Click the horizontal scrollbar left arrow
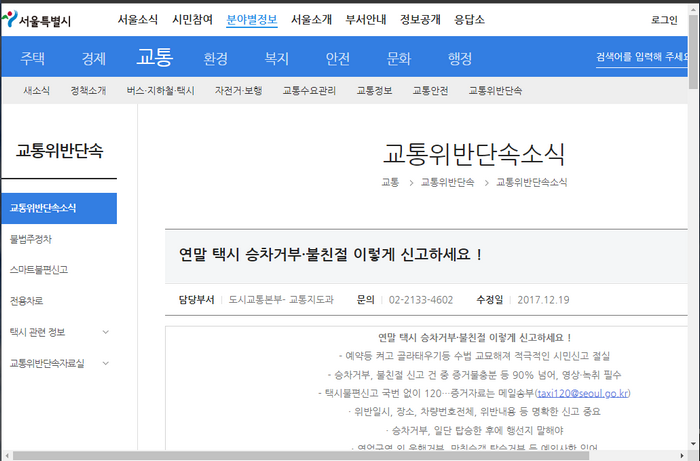700x461 pixels. pyautogui.click(x=6, y=456)
